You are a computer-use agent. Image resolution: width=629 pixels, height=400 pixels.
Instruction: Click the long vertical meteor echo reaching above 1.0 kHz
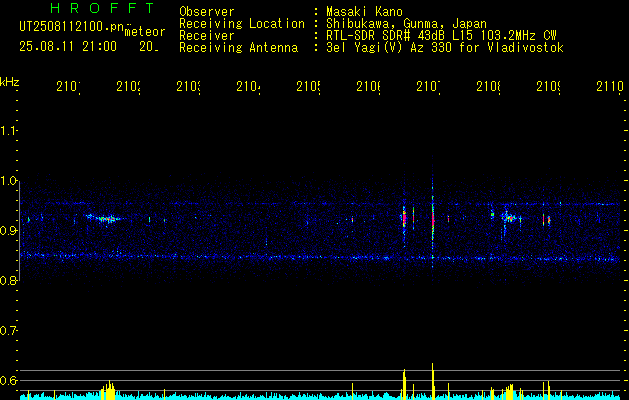[432, 213]
